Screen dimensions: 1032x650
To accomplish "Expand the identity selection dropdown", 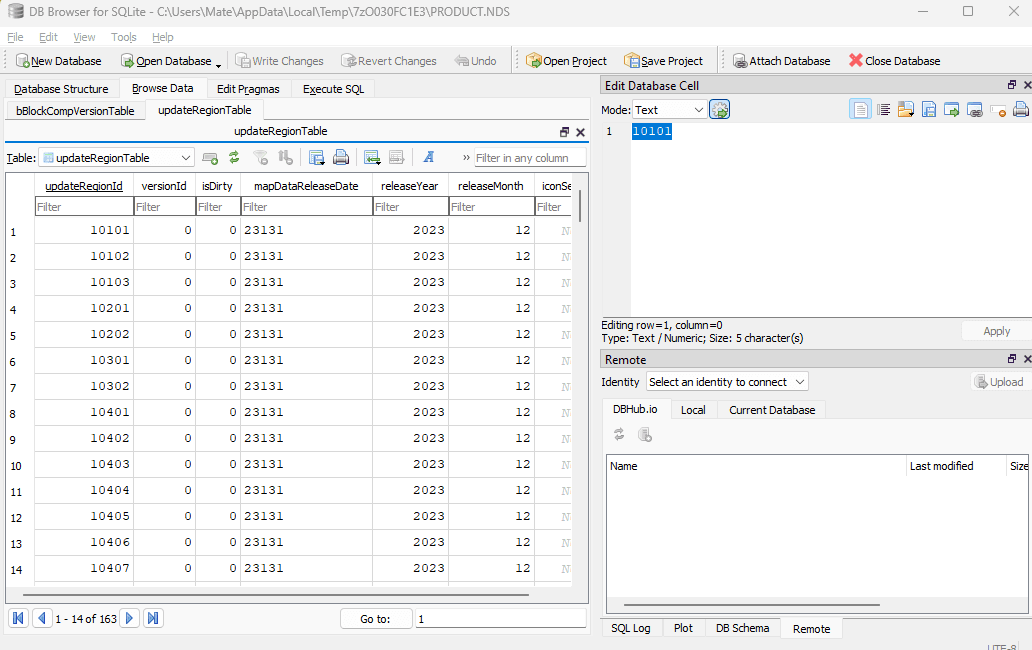I will click(726, 382).
